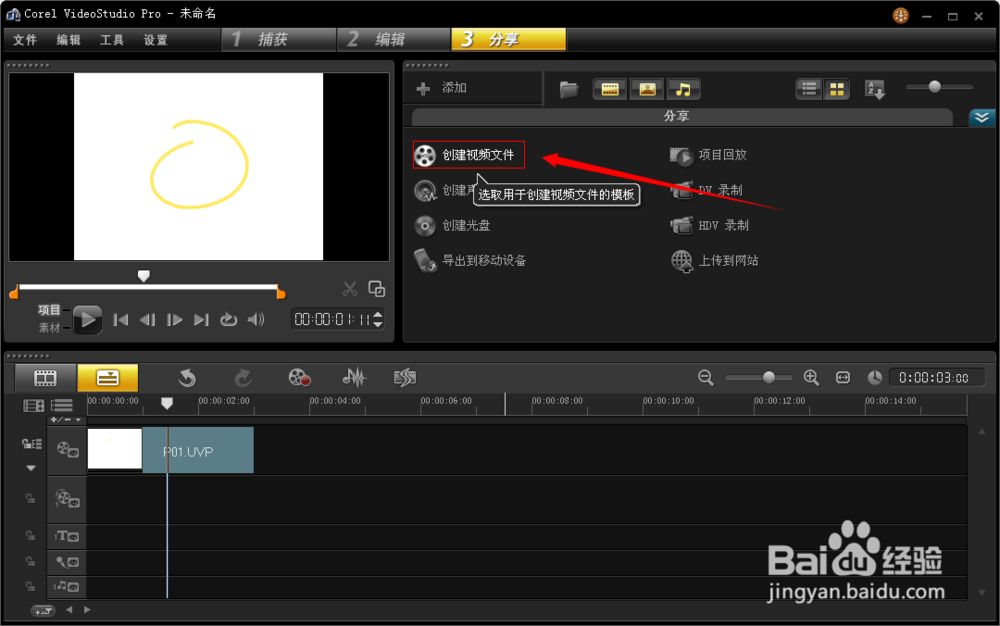Zoom out the timeline

click(705, 377)
